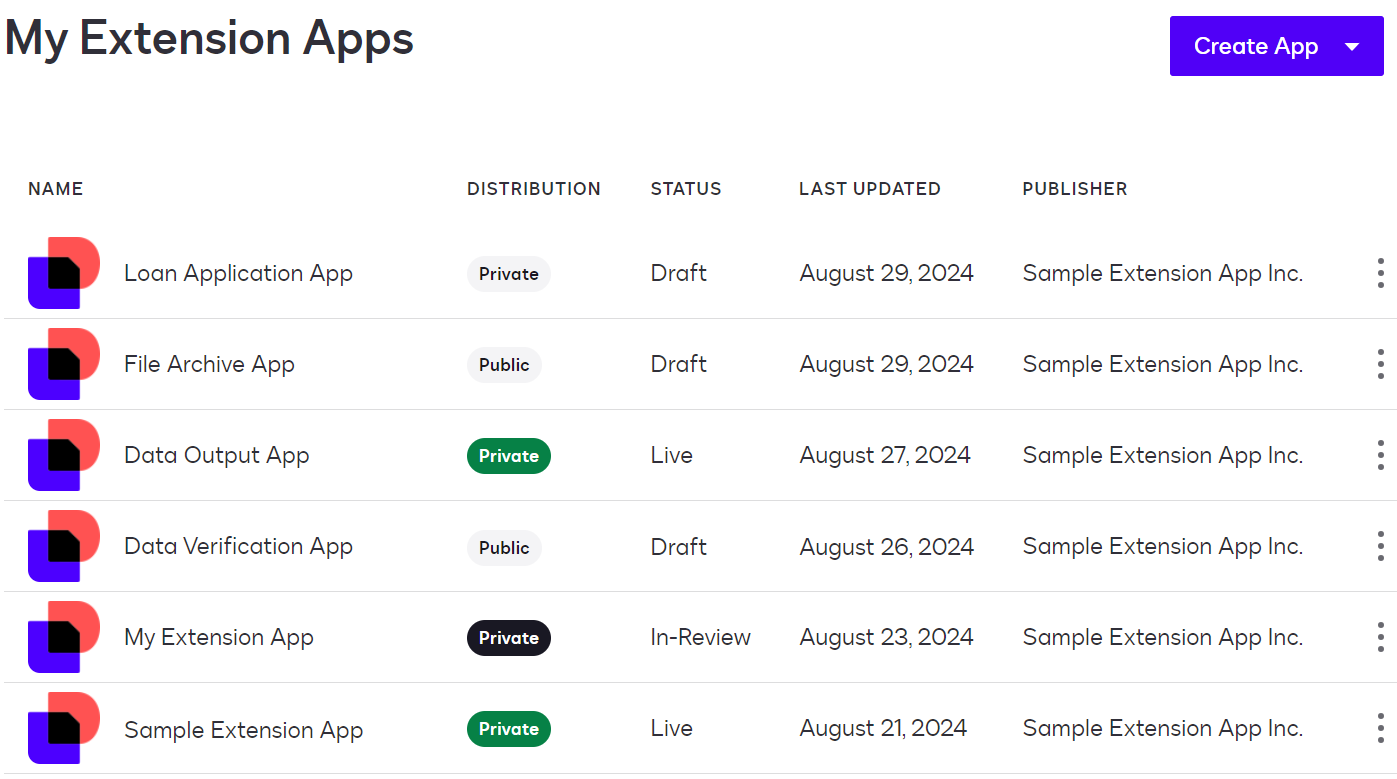
Task: Open the kebab menu for Loan Application App
Action: click(1379, 272)
